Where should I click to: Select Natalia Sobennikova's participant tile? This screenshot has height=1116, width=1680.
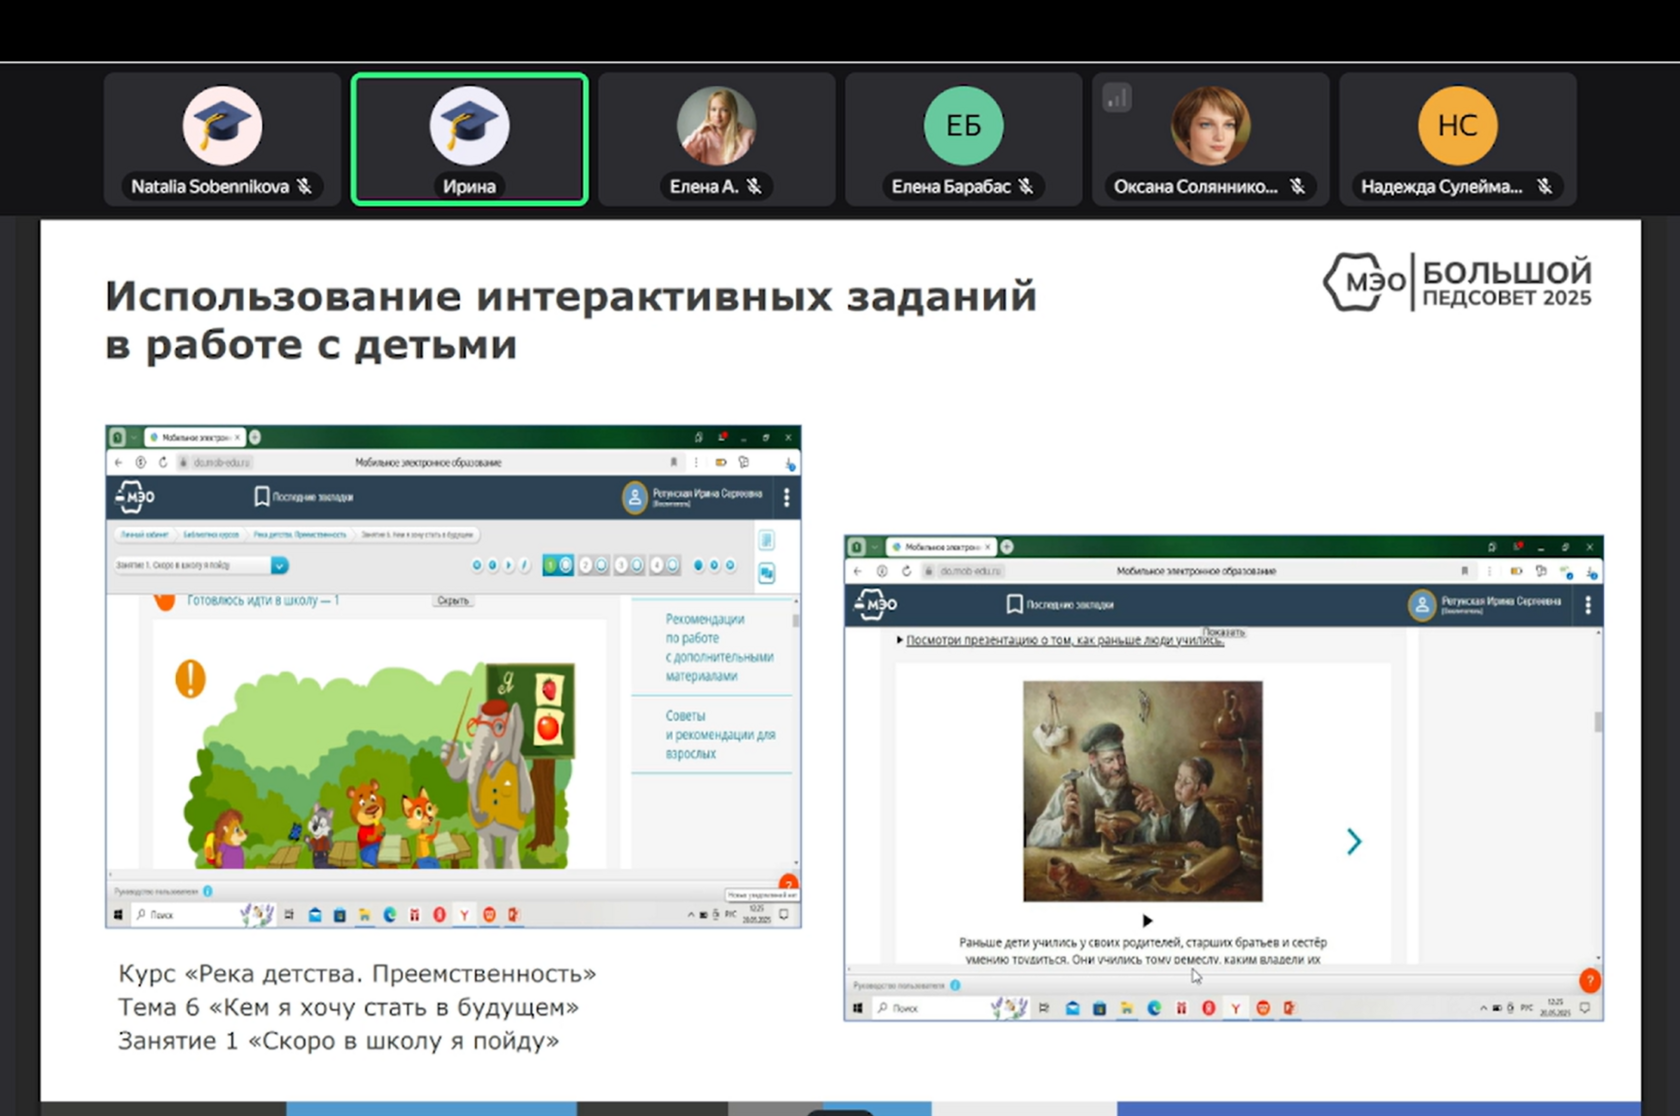[222, 139]
